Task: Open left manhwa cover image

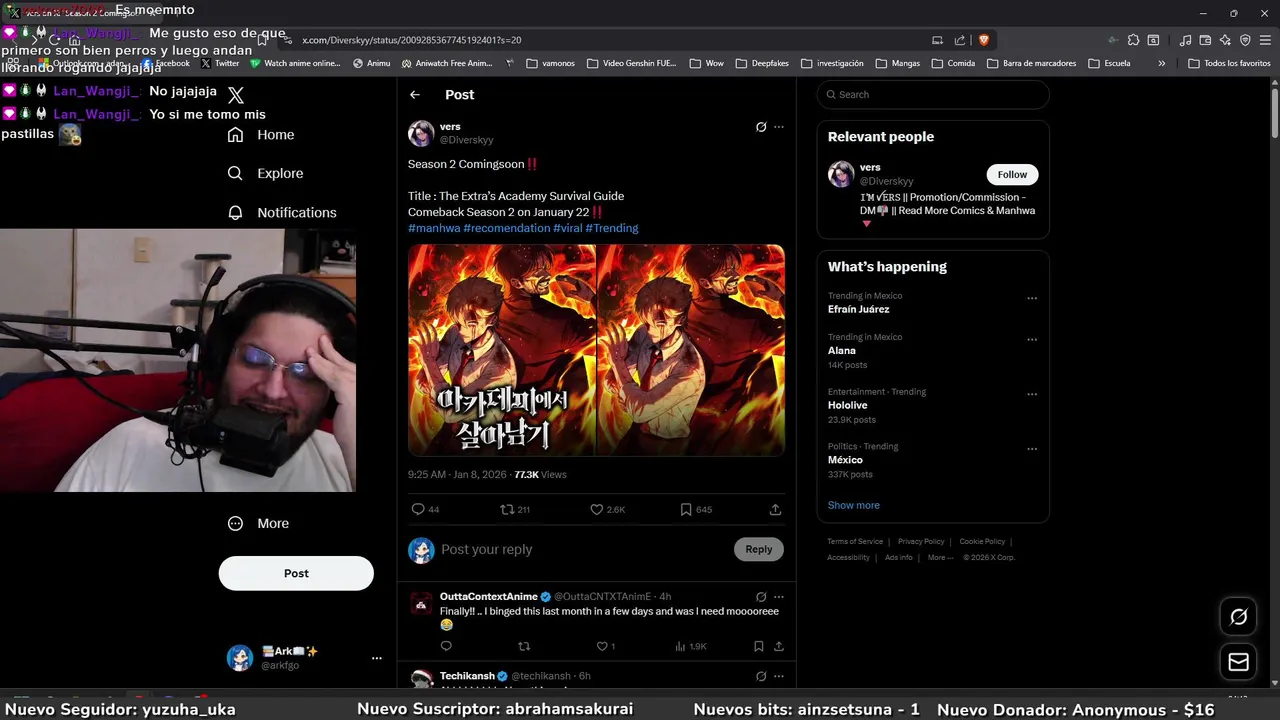Action: point(501,350)
